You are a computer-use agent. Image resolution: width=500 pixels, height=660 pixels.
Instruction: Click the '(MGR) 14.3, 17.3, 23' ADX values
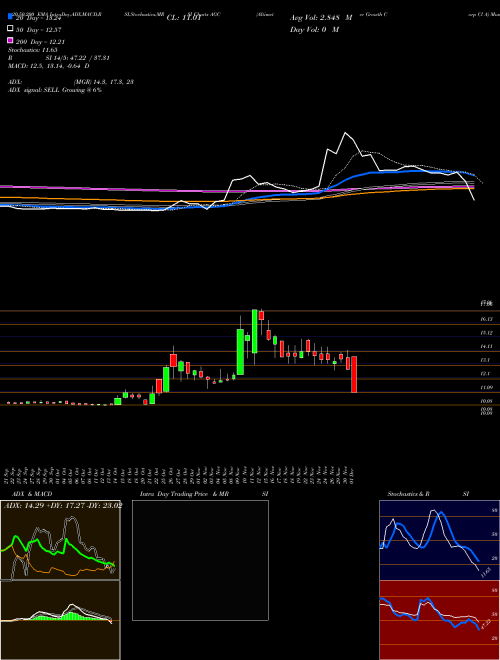click(104, 82)
